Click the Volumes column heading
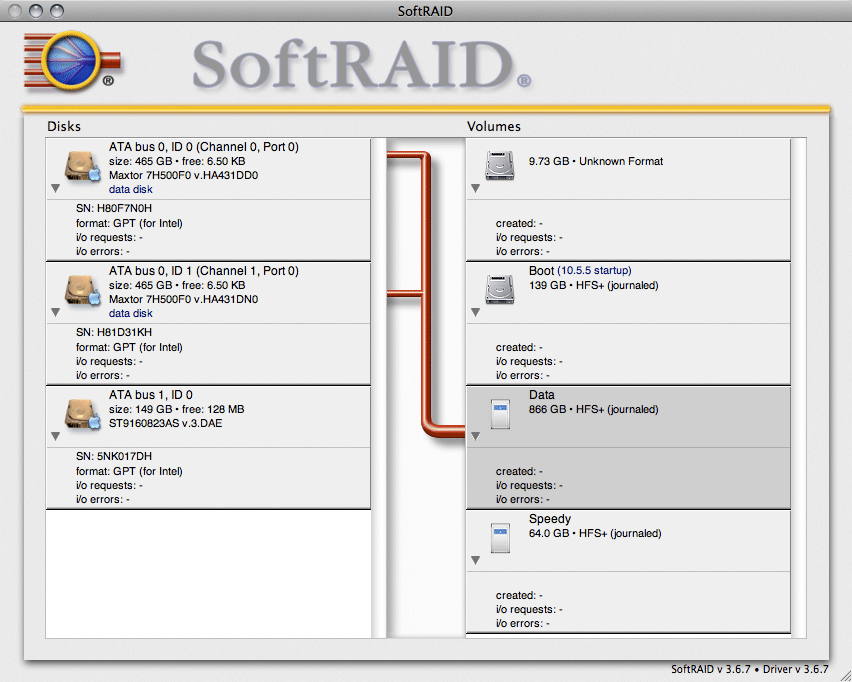 (x=493, y=126)
